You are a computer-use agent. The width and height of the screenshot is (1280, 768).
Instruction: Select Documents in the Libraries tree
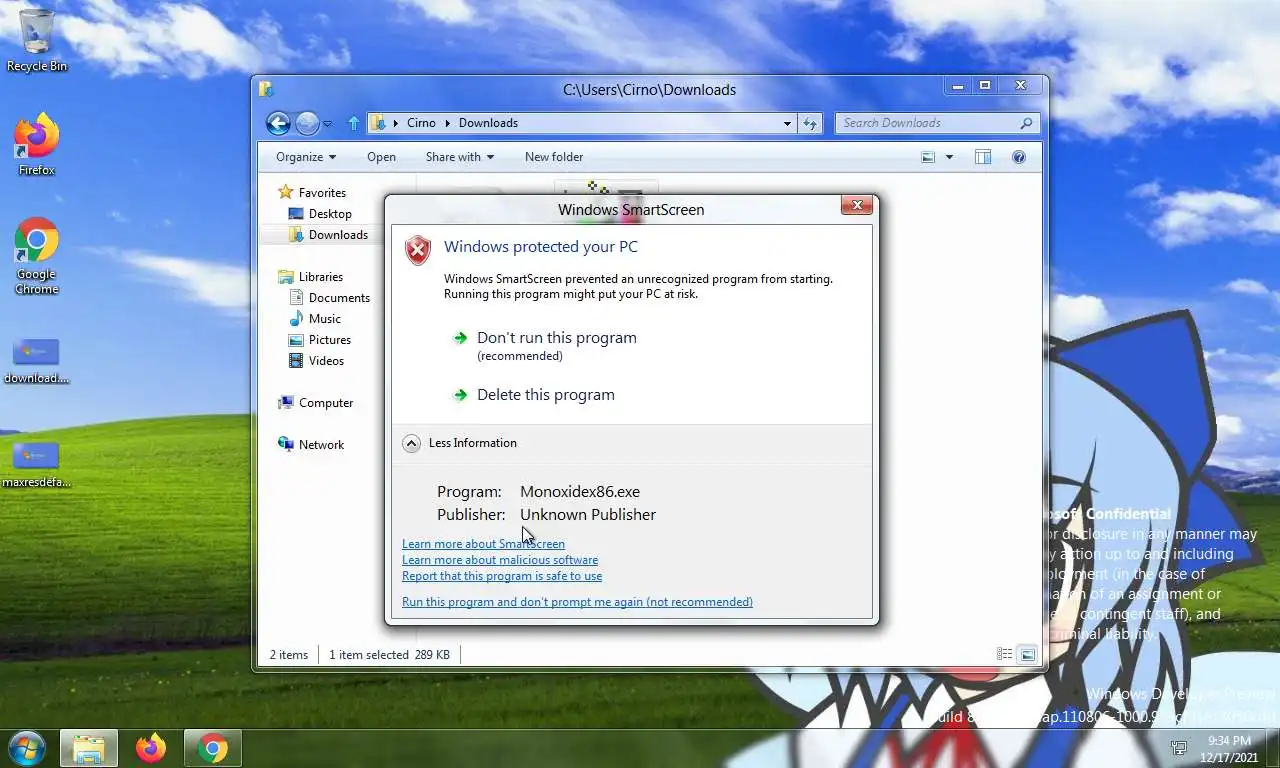coord(330,298)
